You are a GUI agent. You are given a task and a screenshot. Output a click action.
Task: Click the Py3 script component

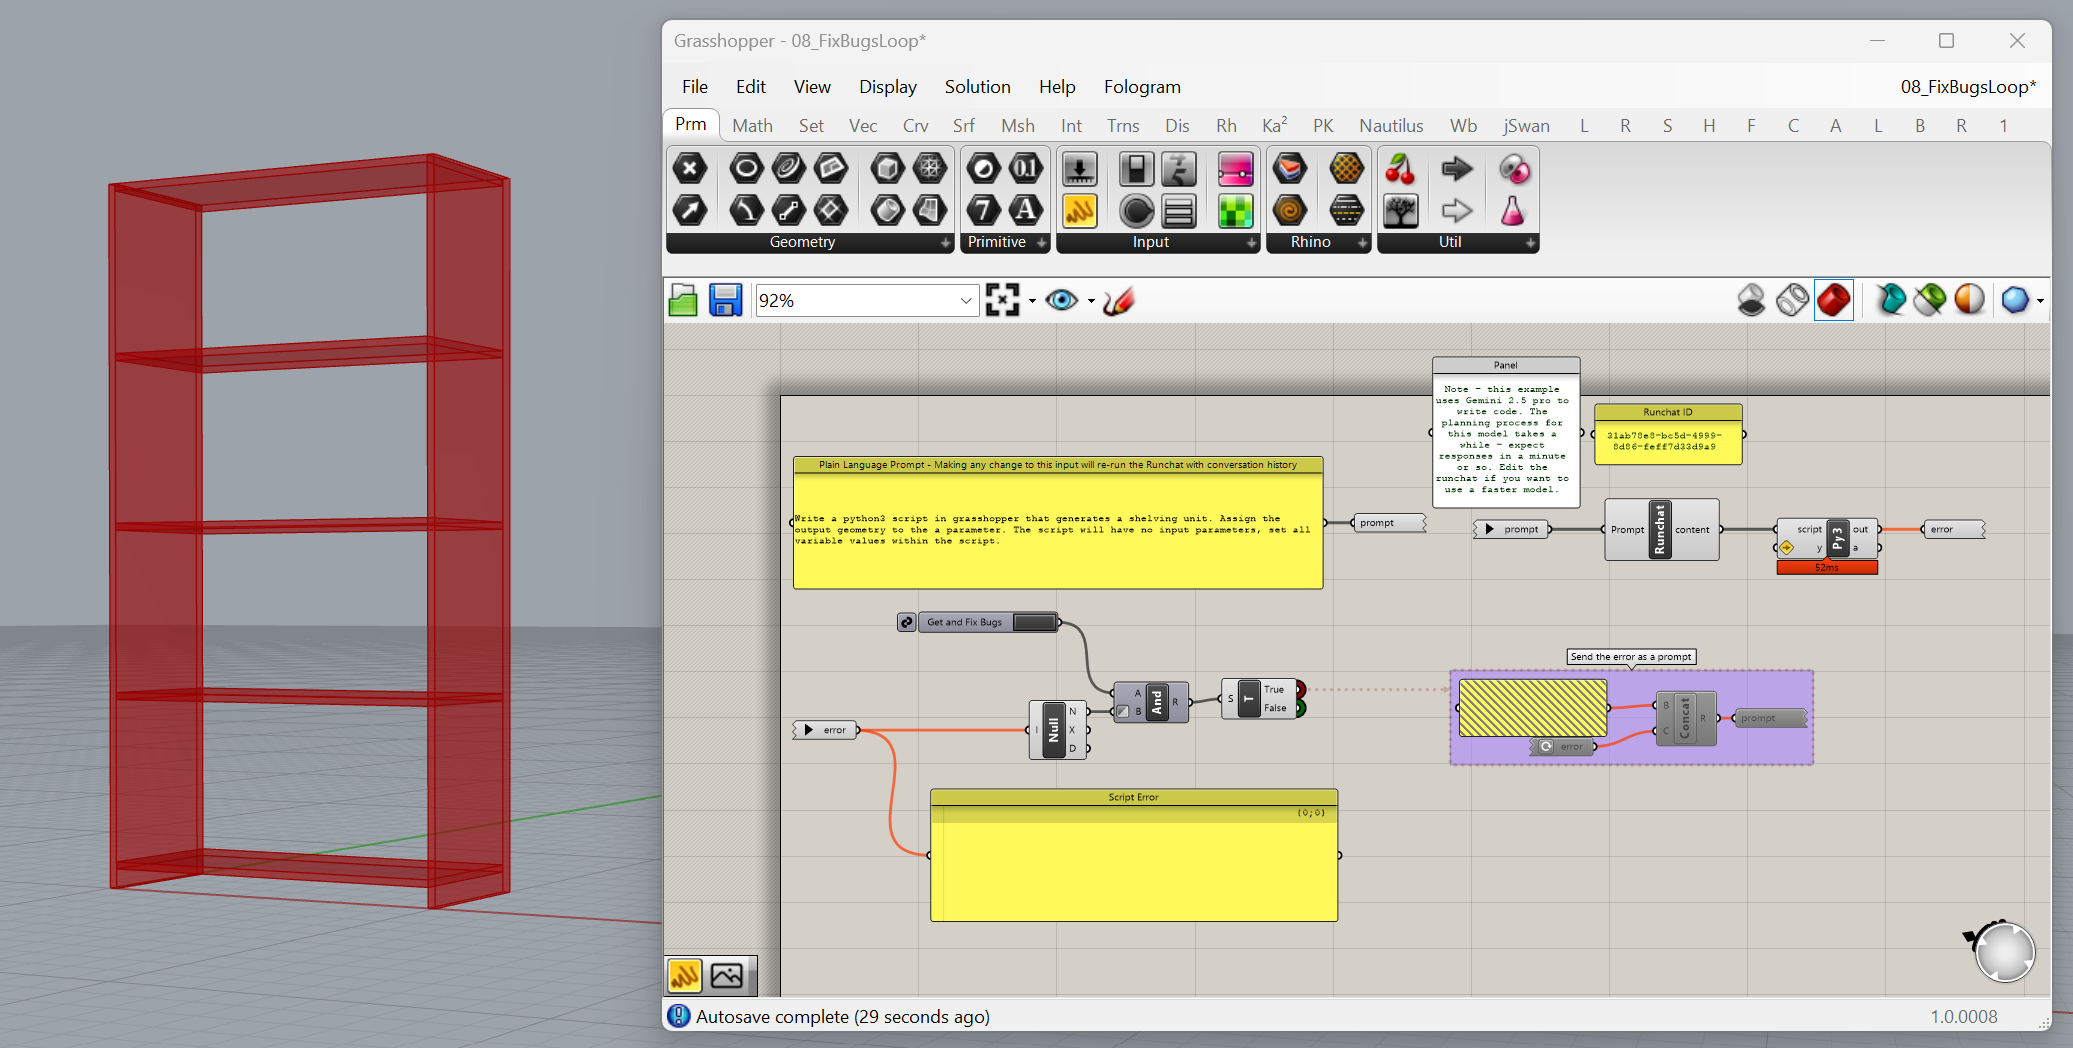(1836, 538)
